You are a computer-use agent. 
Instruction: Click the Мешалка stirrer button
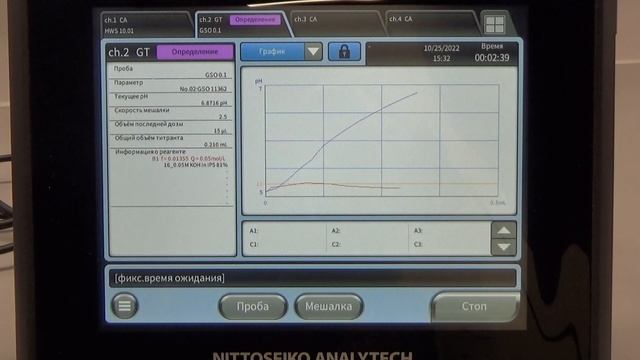[x=329, y=307]
